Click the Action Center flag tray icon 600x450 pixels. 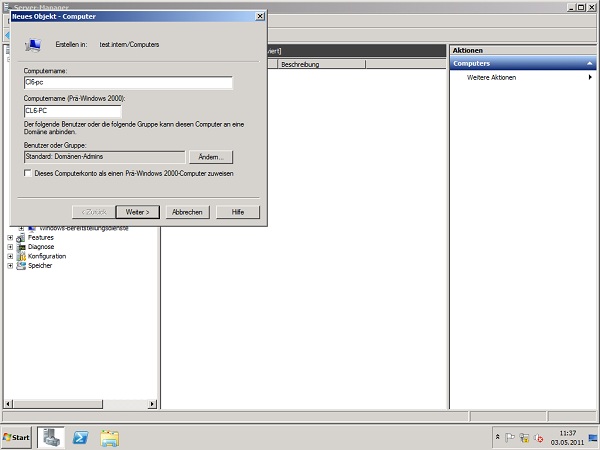(510, 437)
